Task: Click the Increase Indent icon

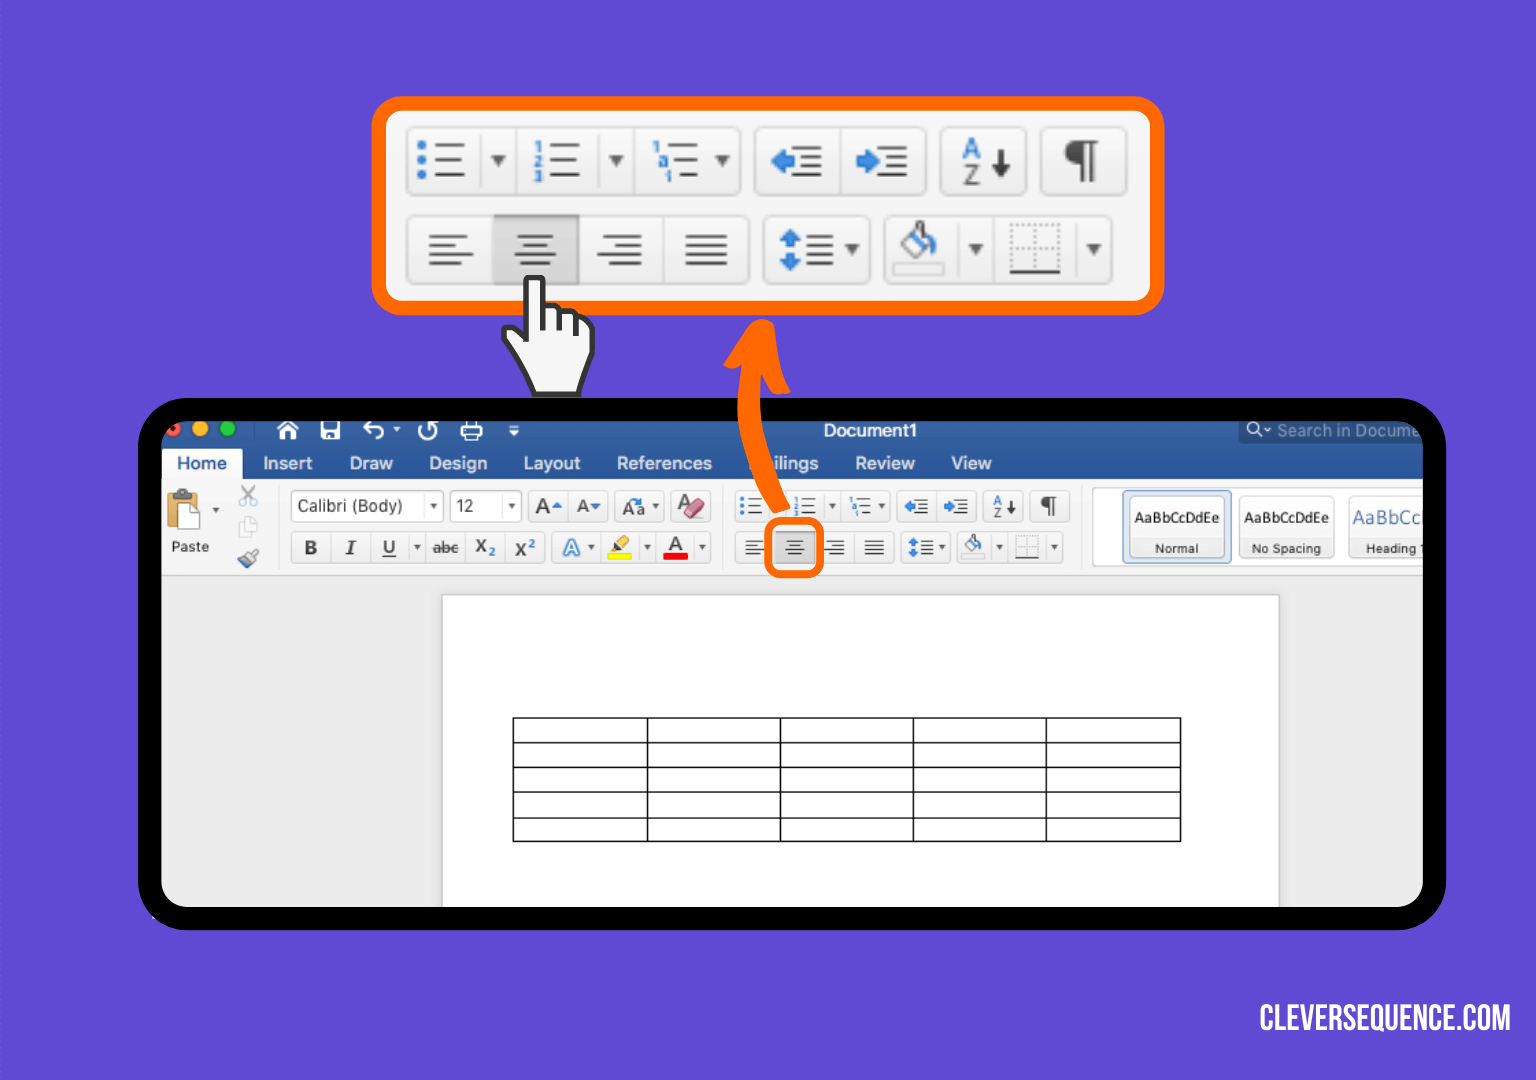Action: pyautogui.click(x=956, y=506)
